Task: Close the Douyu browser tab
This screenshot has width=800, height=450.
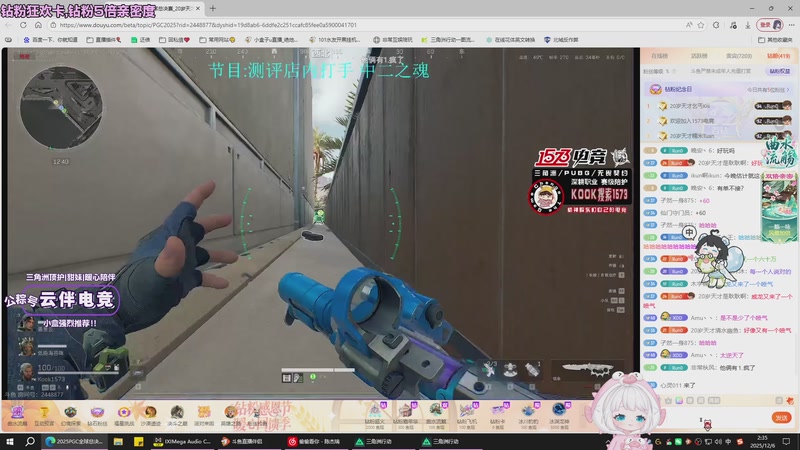Action: pyautogui.click(x=198, y=8)
